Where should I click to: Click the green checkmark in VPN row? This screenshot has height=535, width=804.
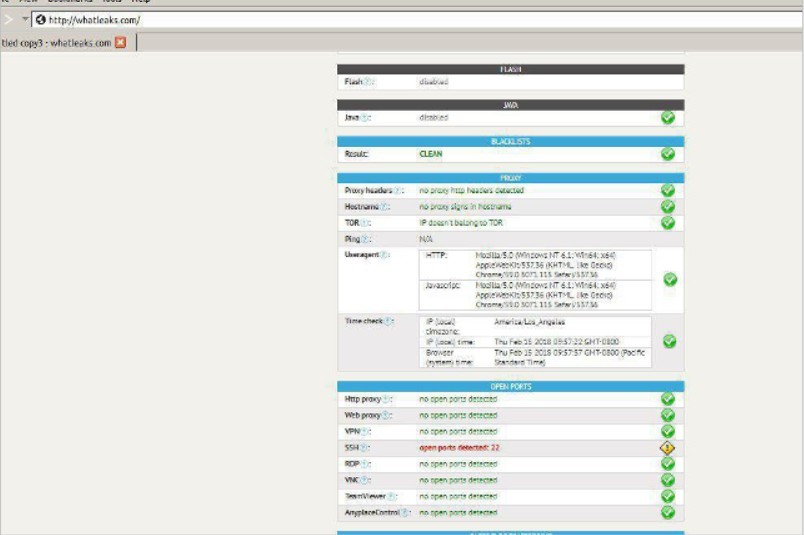coord(668,431)
